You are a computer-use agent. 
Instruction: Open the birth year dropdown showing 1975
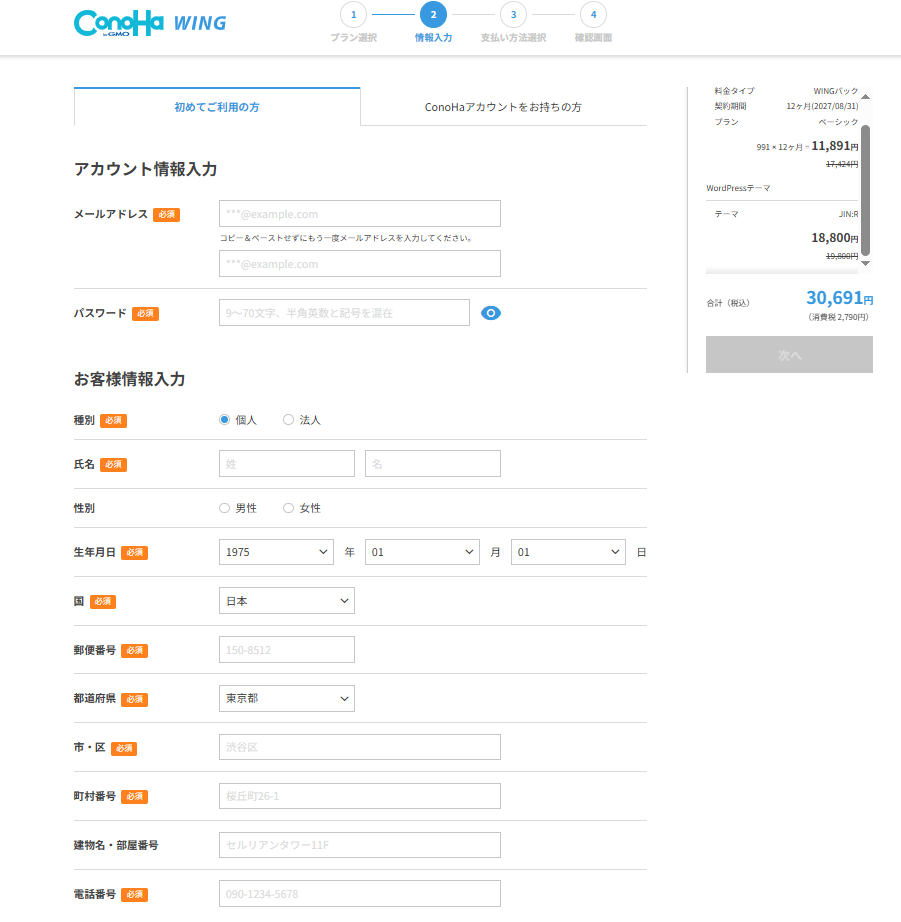point(276,552)
